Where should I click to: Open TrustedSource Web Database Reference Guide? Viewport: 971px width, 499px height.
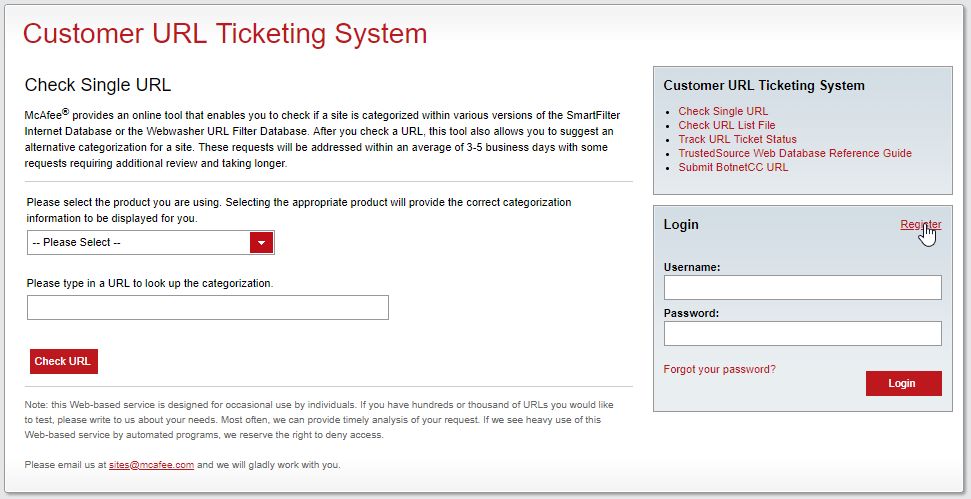795,153
